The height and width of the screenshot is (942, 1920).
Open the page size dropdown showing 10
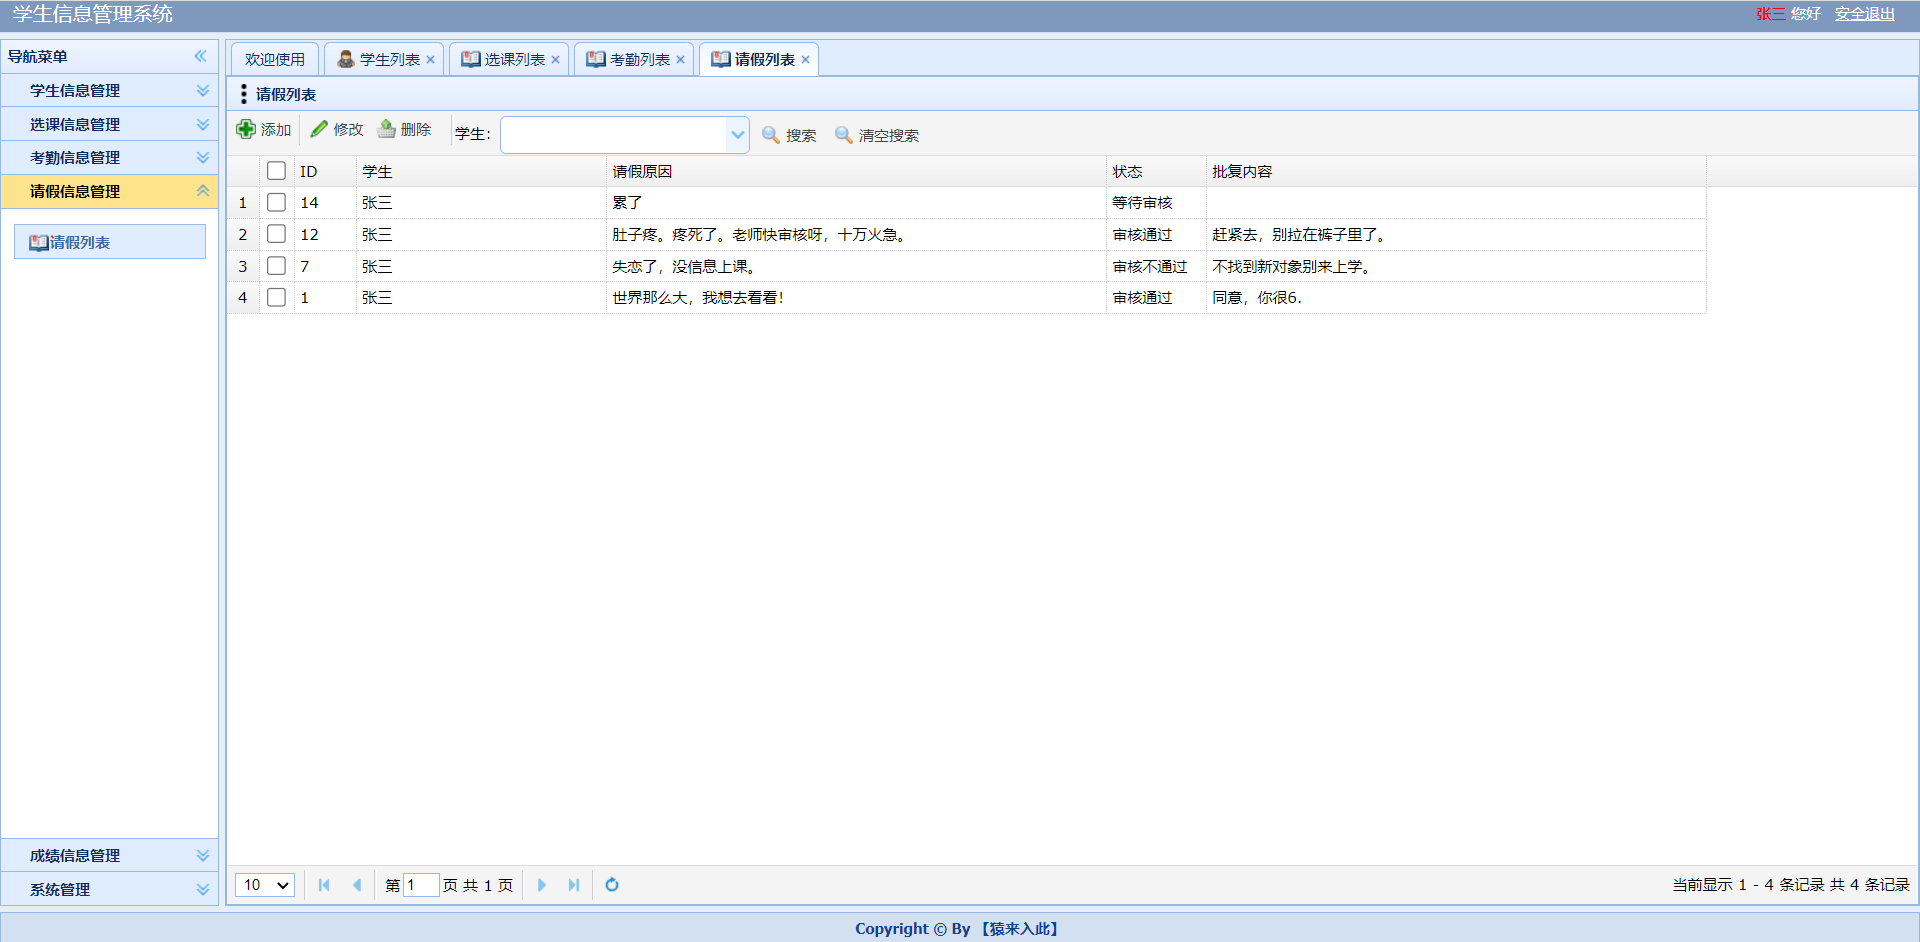point(265,885)
